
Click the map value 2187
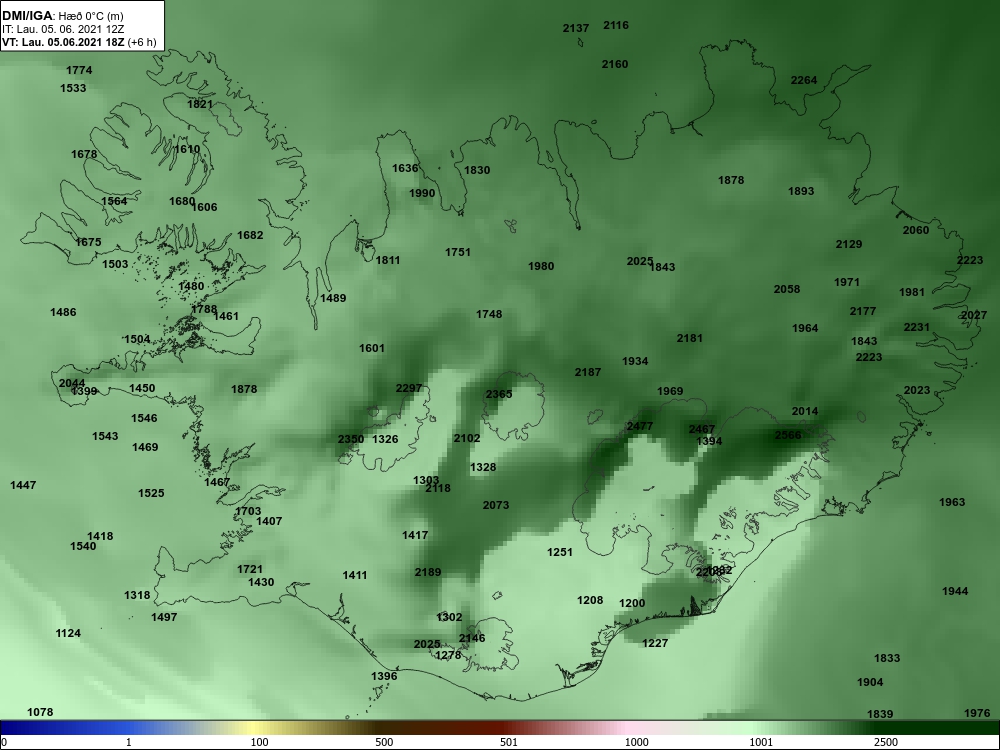(587, 372)
